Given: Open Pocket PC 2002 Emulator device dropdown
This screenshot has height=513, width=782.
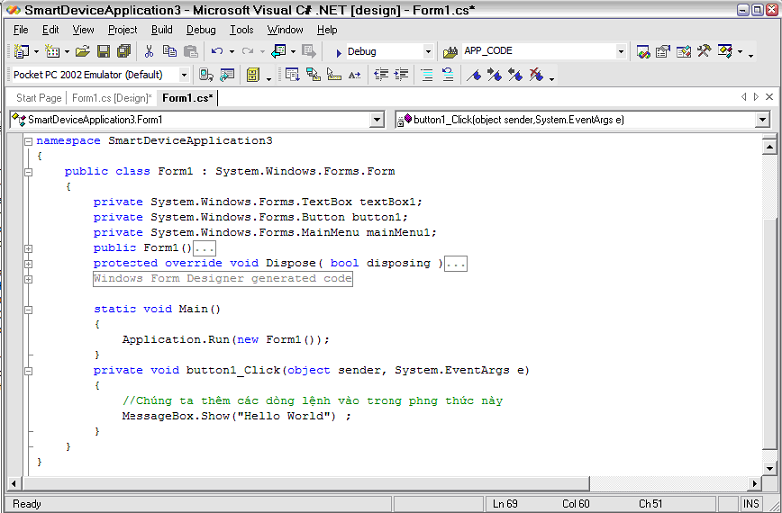Looking at the screenshot, I should 184,75.
